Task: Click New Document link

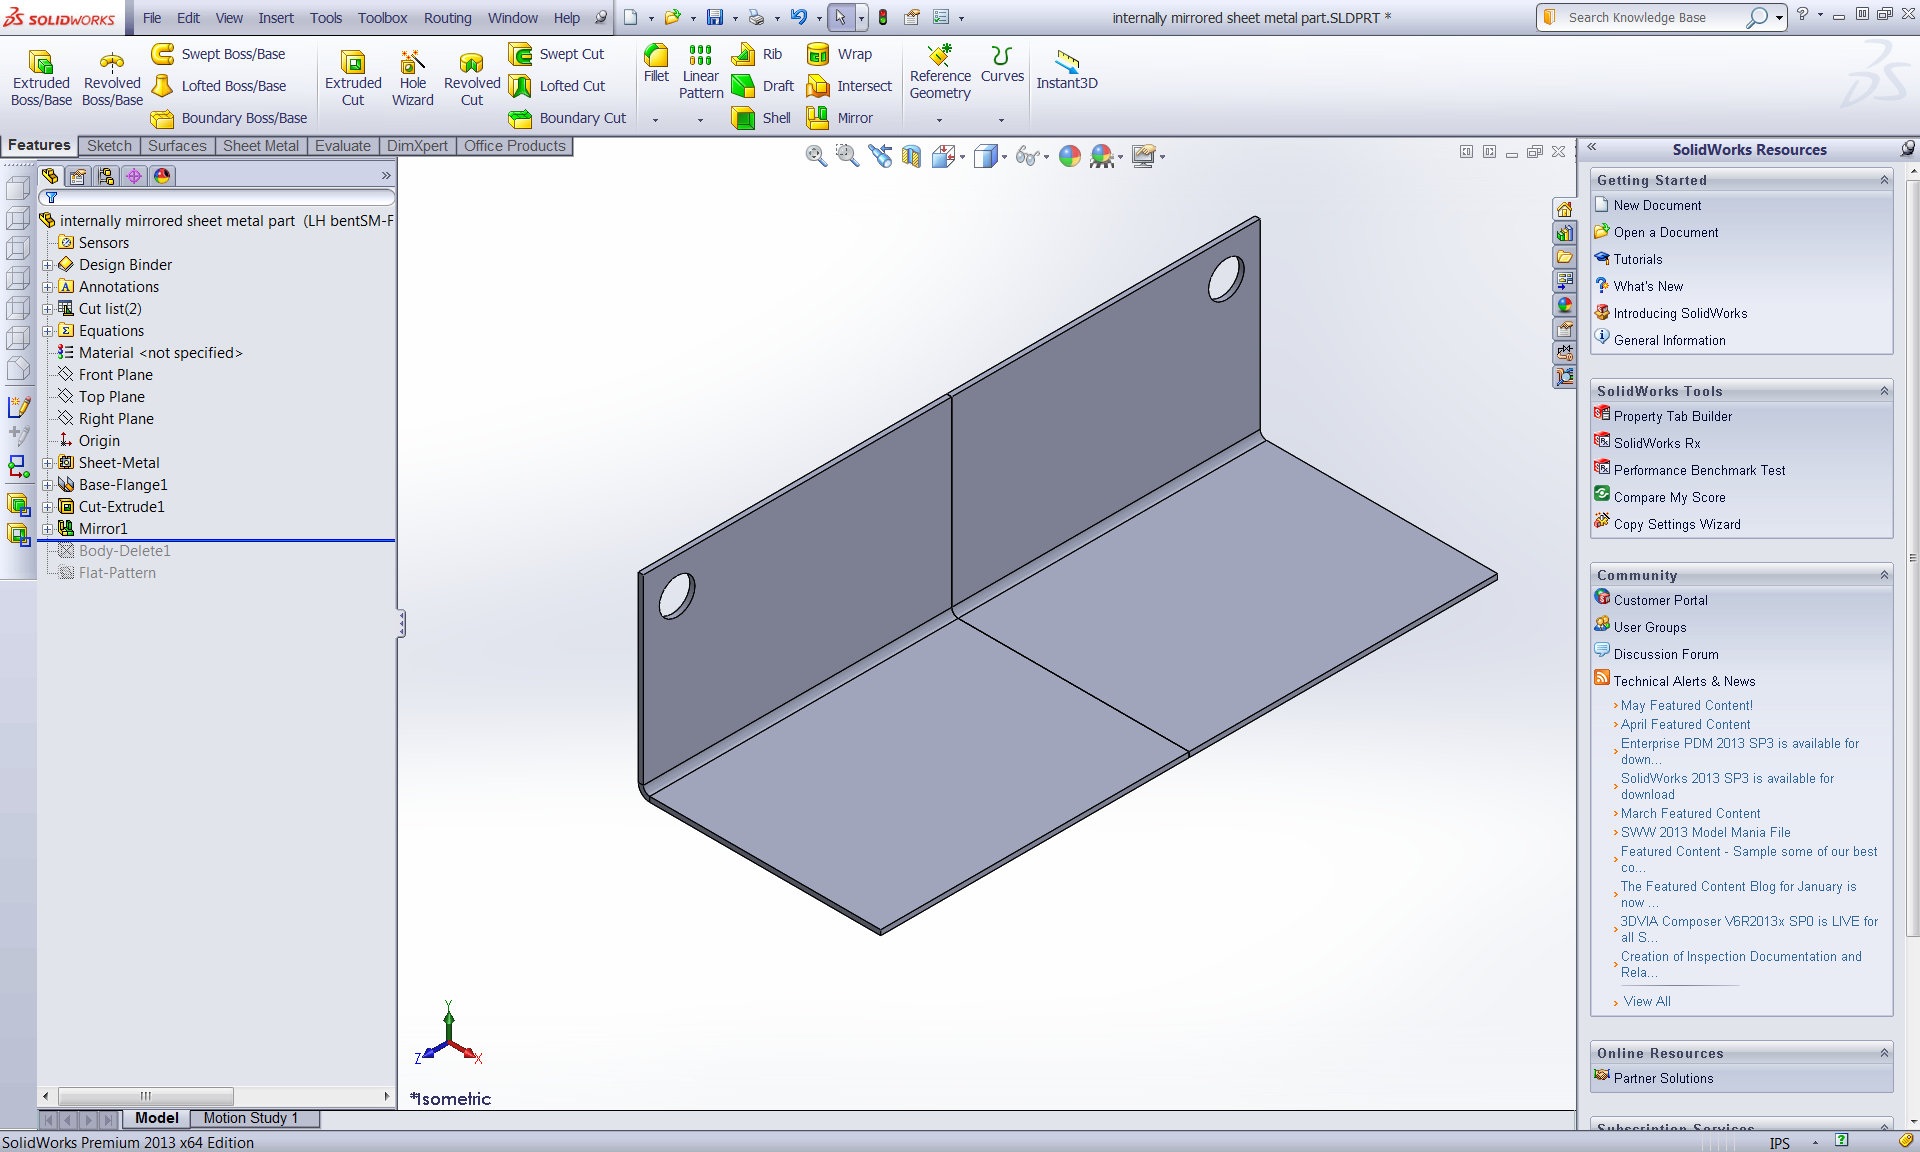Action: click(1657, 205)
